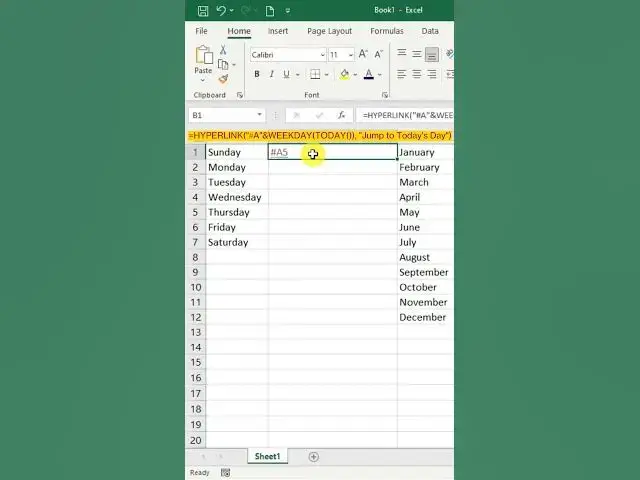Click the Copy icon
The image size is (640, 480).
[x=223, y=64]
